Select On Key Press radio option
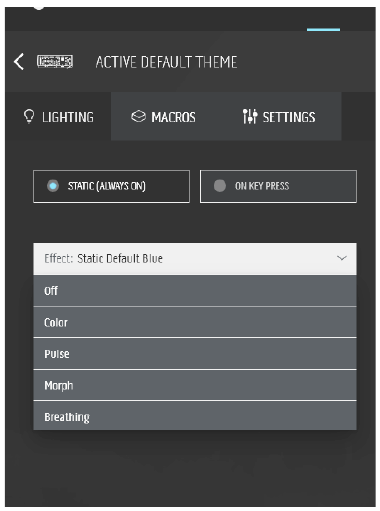 click(278, 186)
